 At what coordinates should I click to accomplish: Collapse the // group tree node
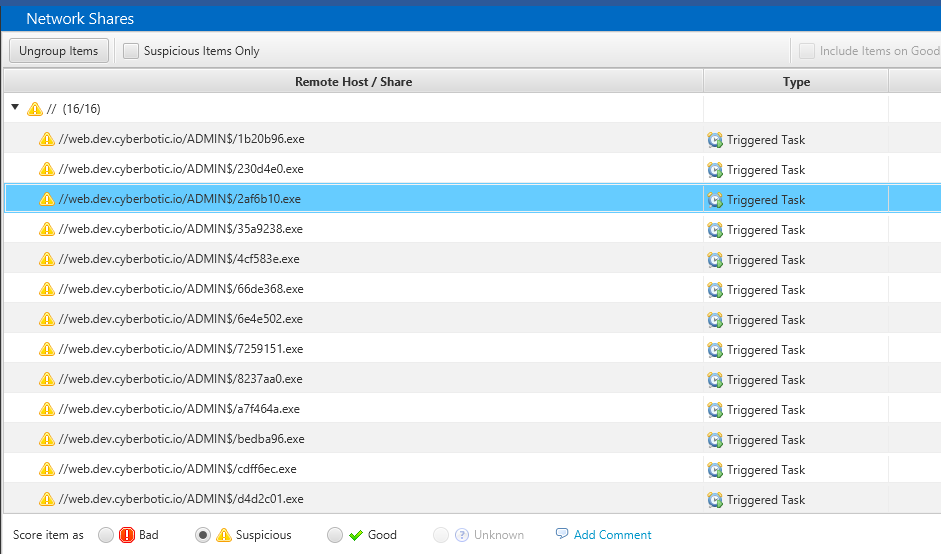pyautogui.click(x=15, y=108)
